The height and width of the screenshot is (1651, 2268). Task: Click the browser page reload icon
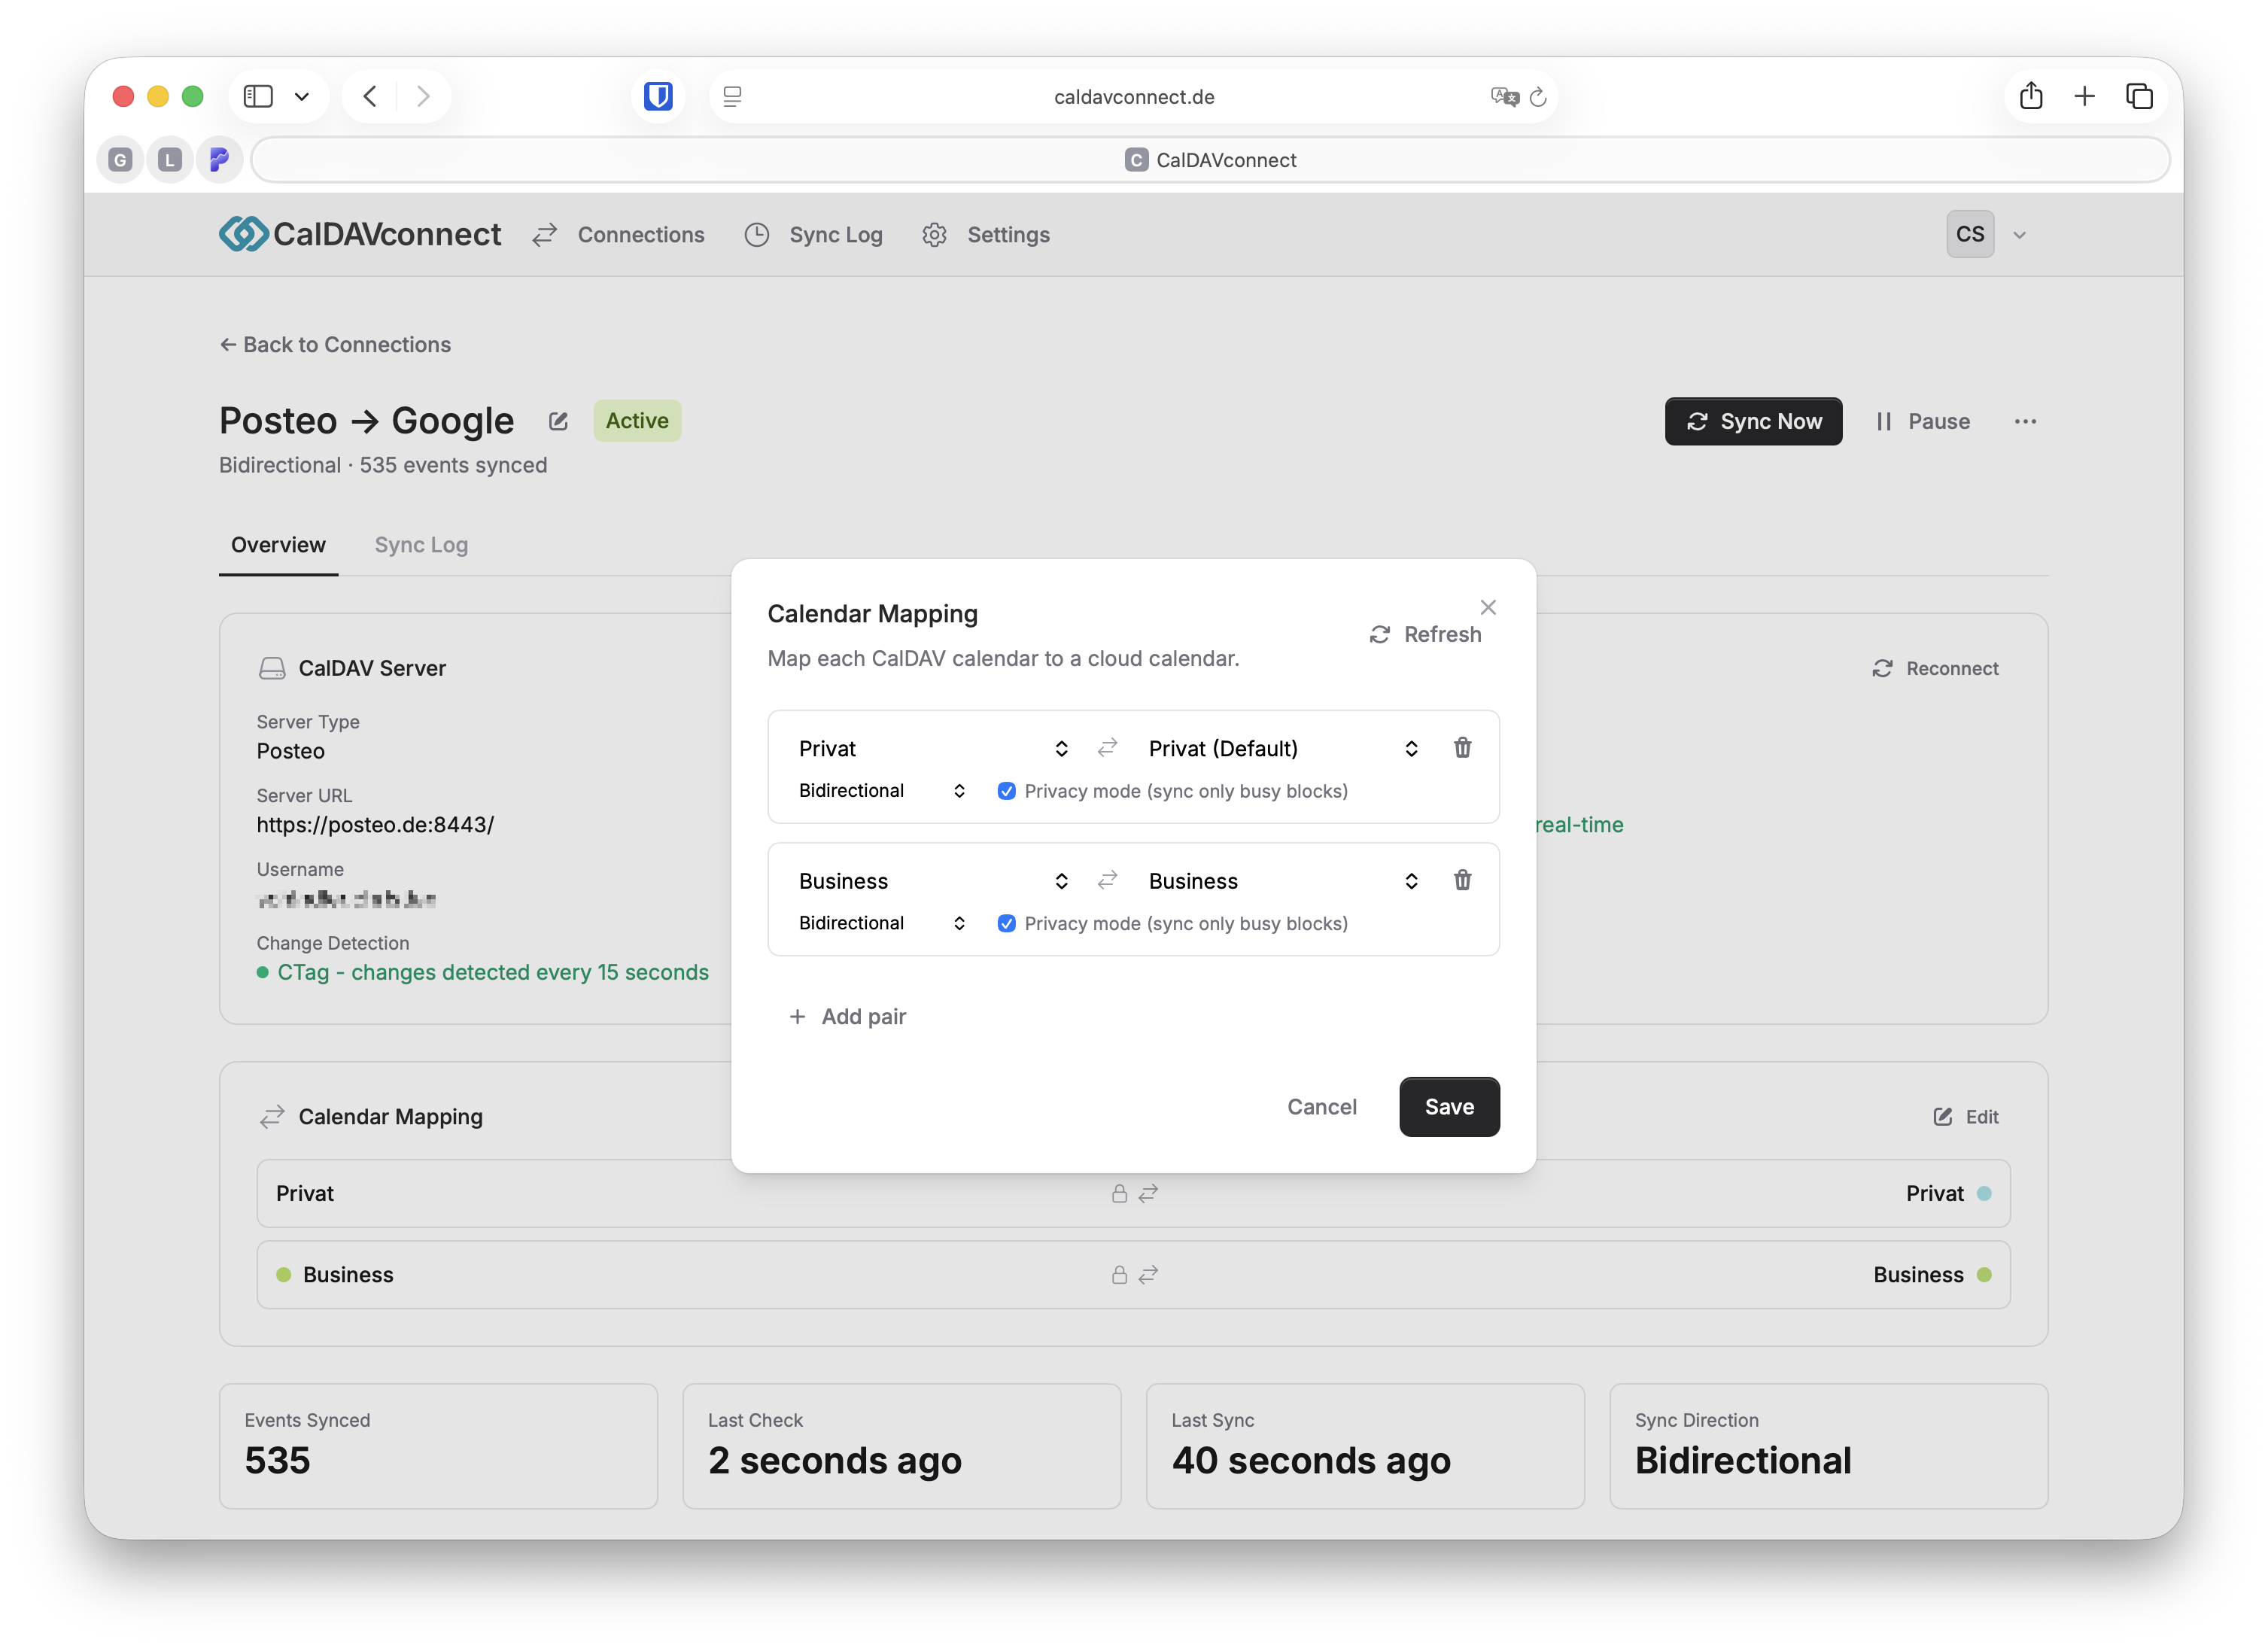[x=1538, y=97]
